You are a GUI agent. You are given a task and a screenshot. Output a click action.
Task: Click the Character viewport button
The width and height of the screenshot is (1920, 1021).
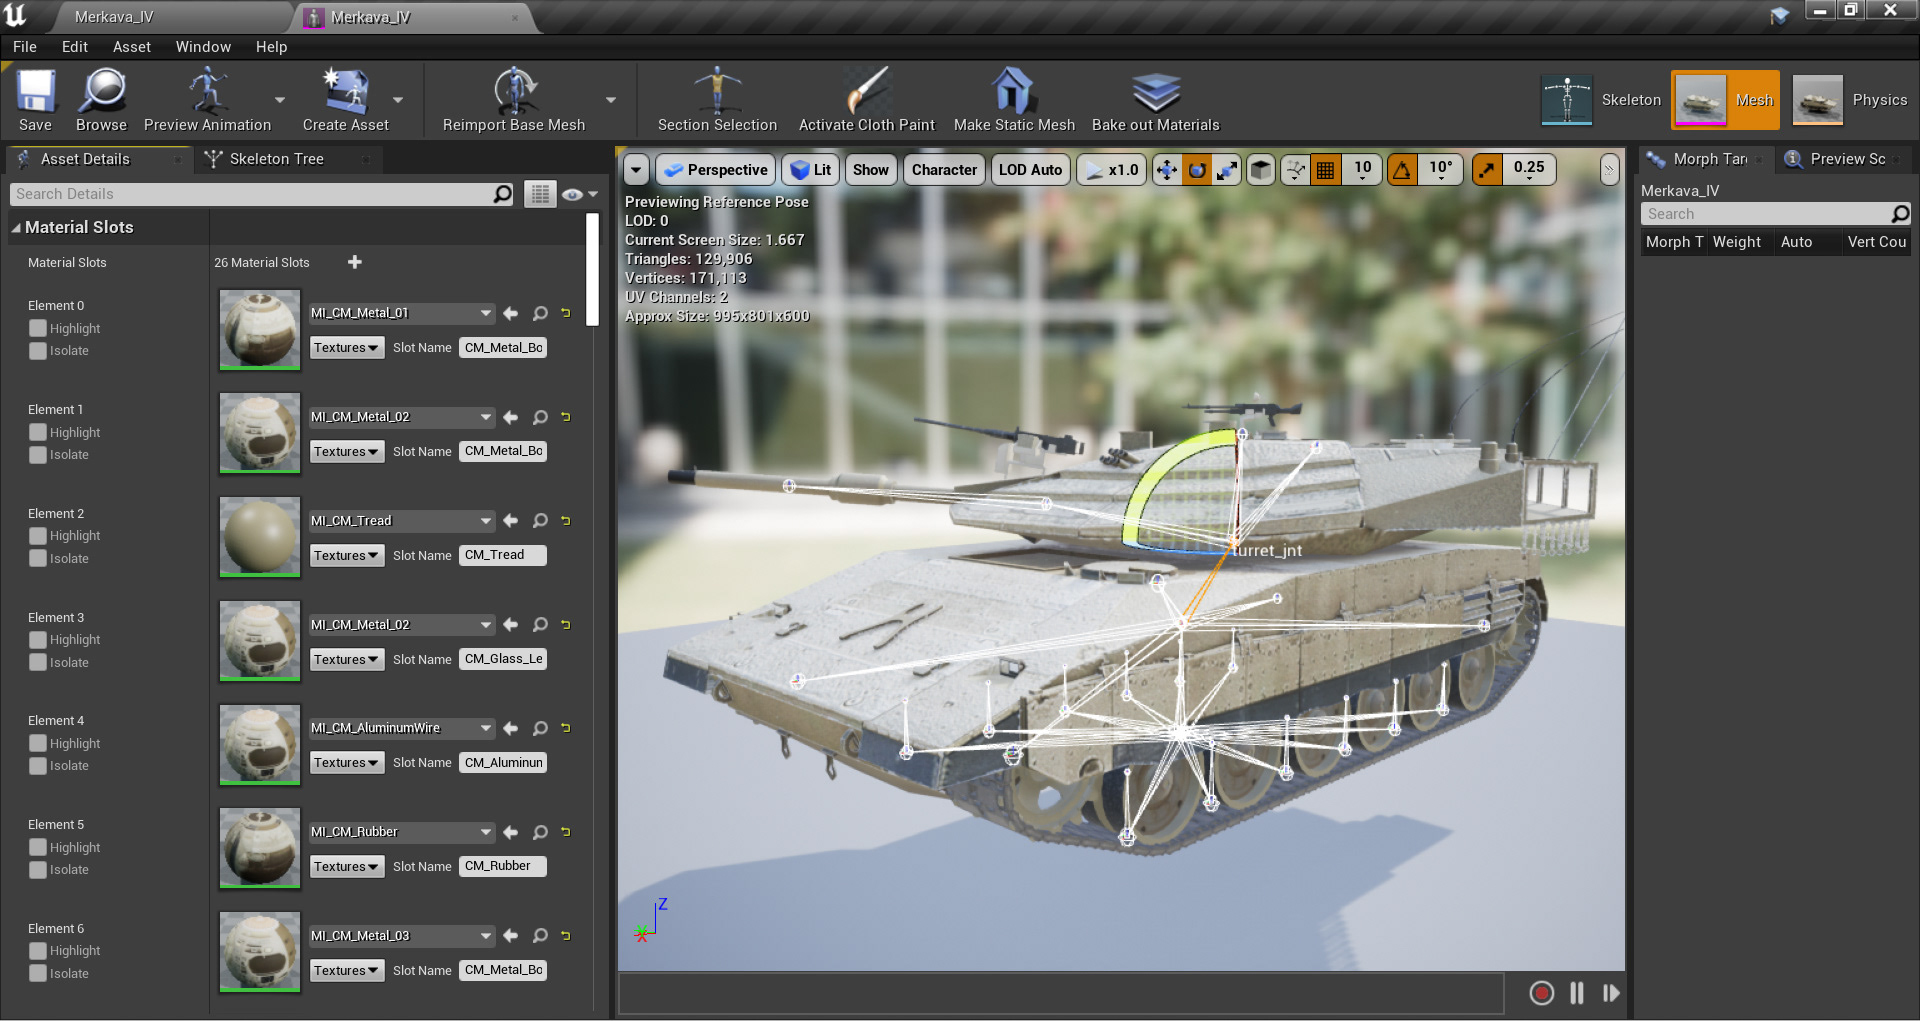[944, 170]
